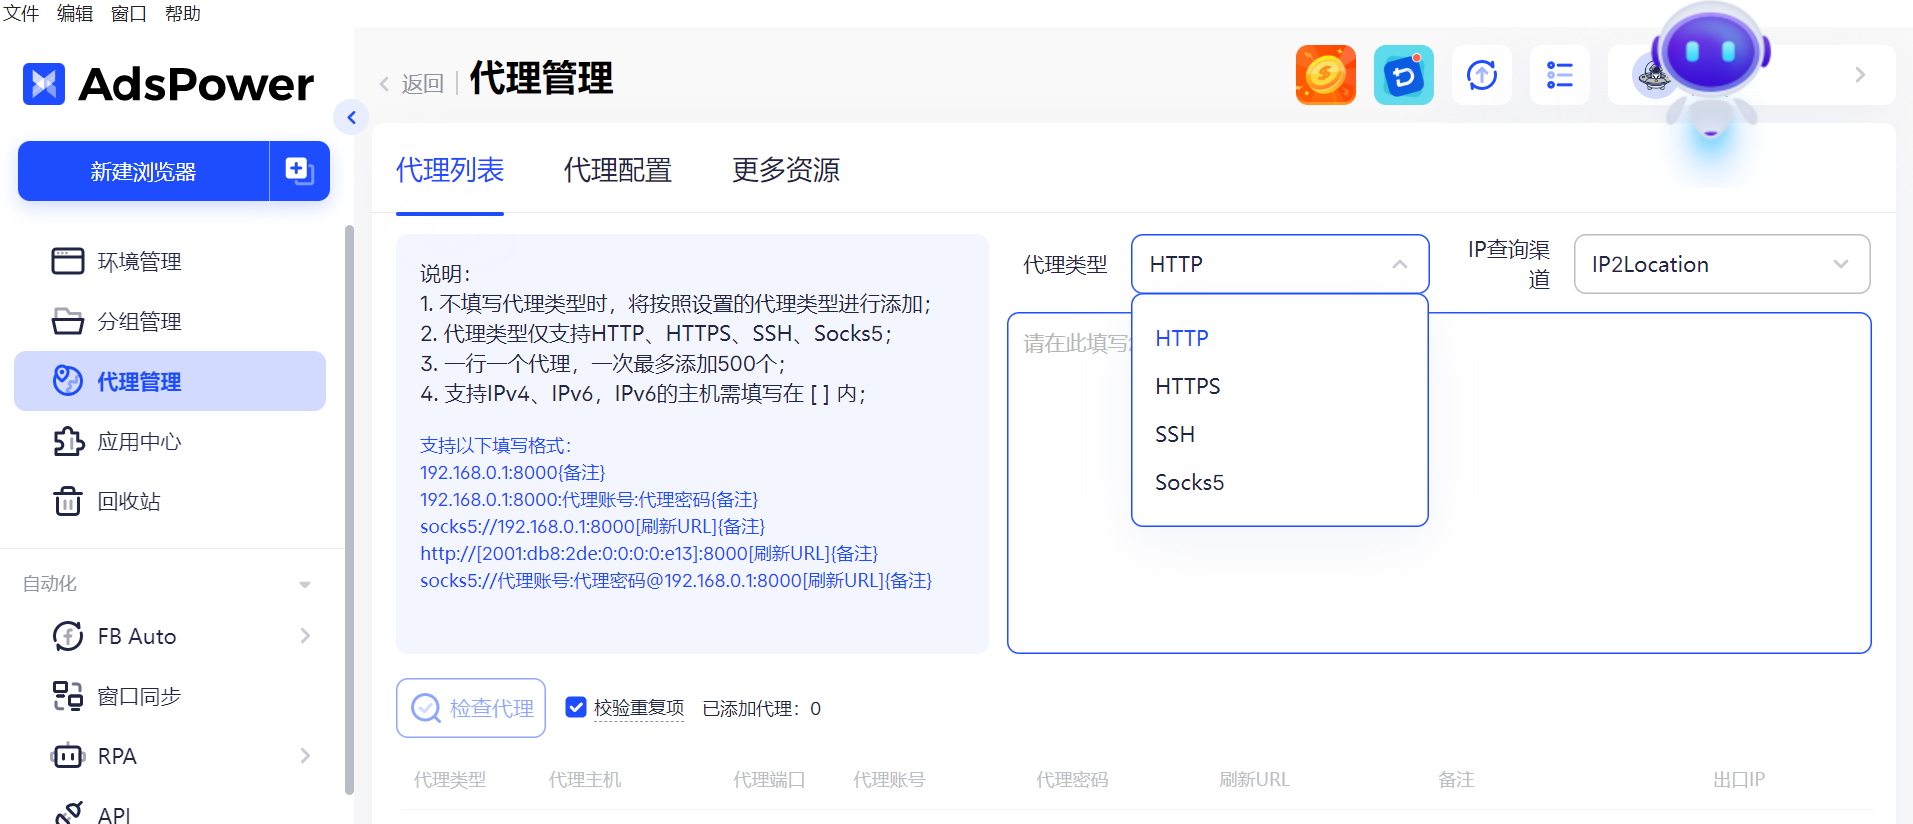The image size is (1913, 824).
Task: Click the FB Auto Facebook icon
Action: coord(68,636)
